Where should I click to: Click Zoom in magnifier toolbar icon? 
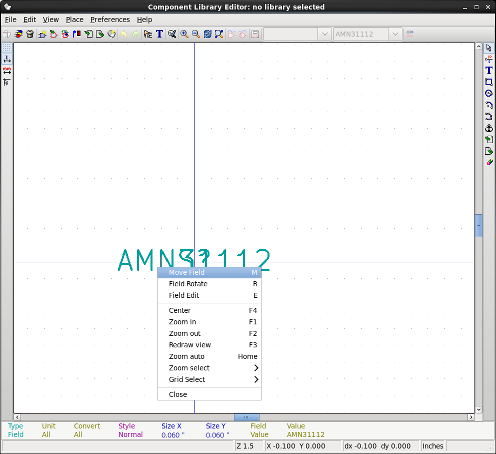click(184, 34)
